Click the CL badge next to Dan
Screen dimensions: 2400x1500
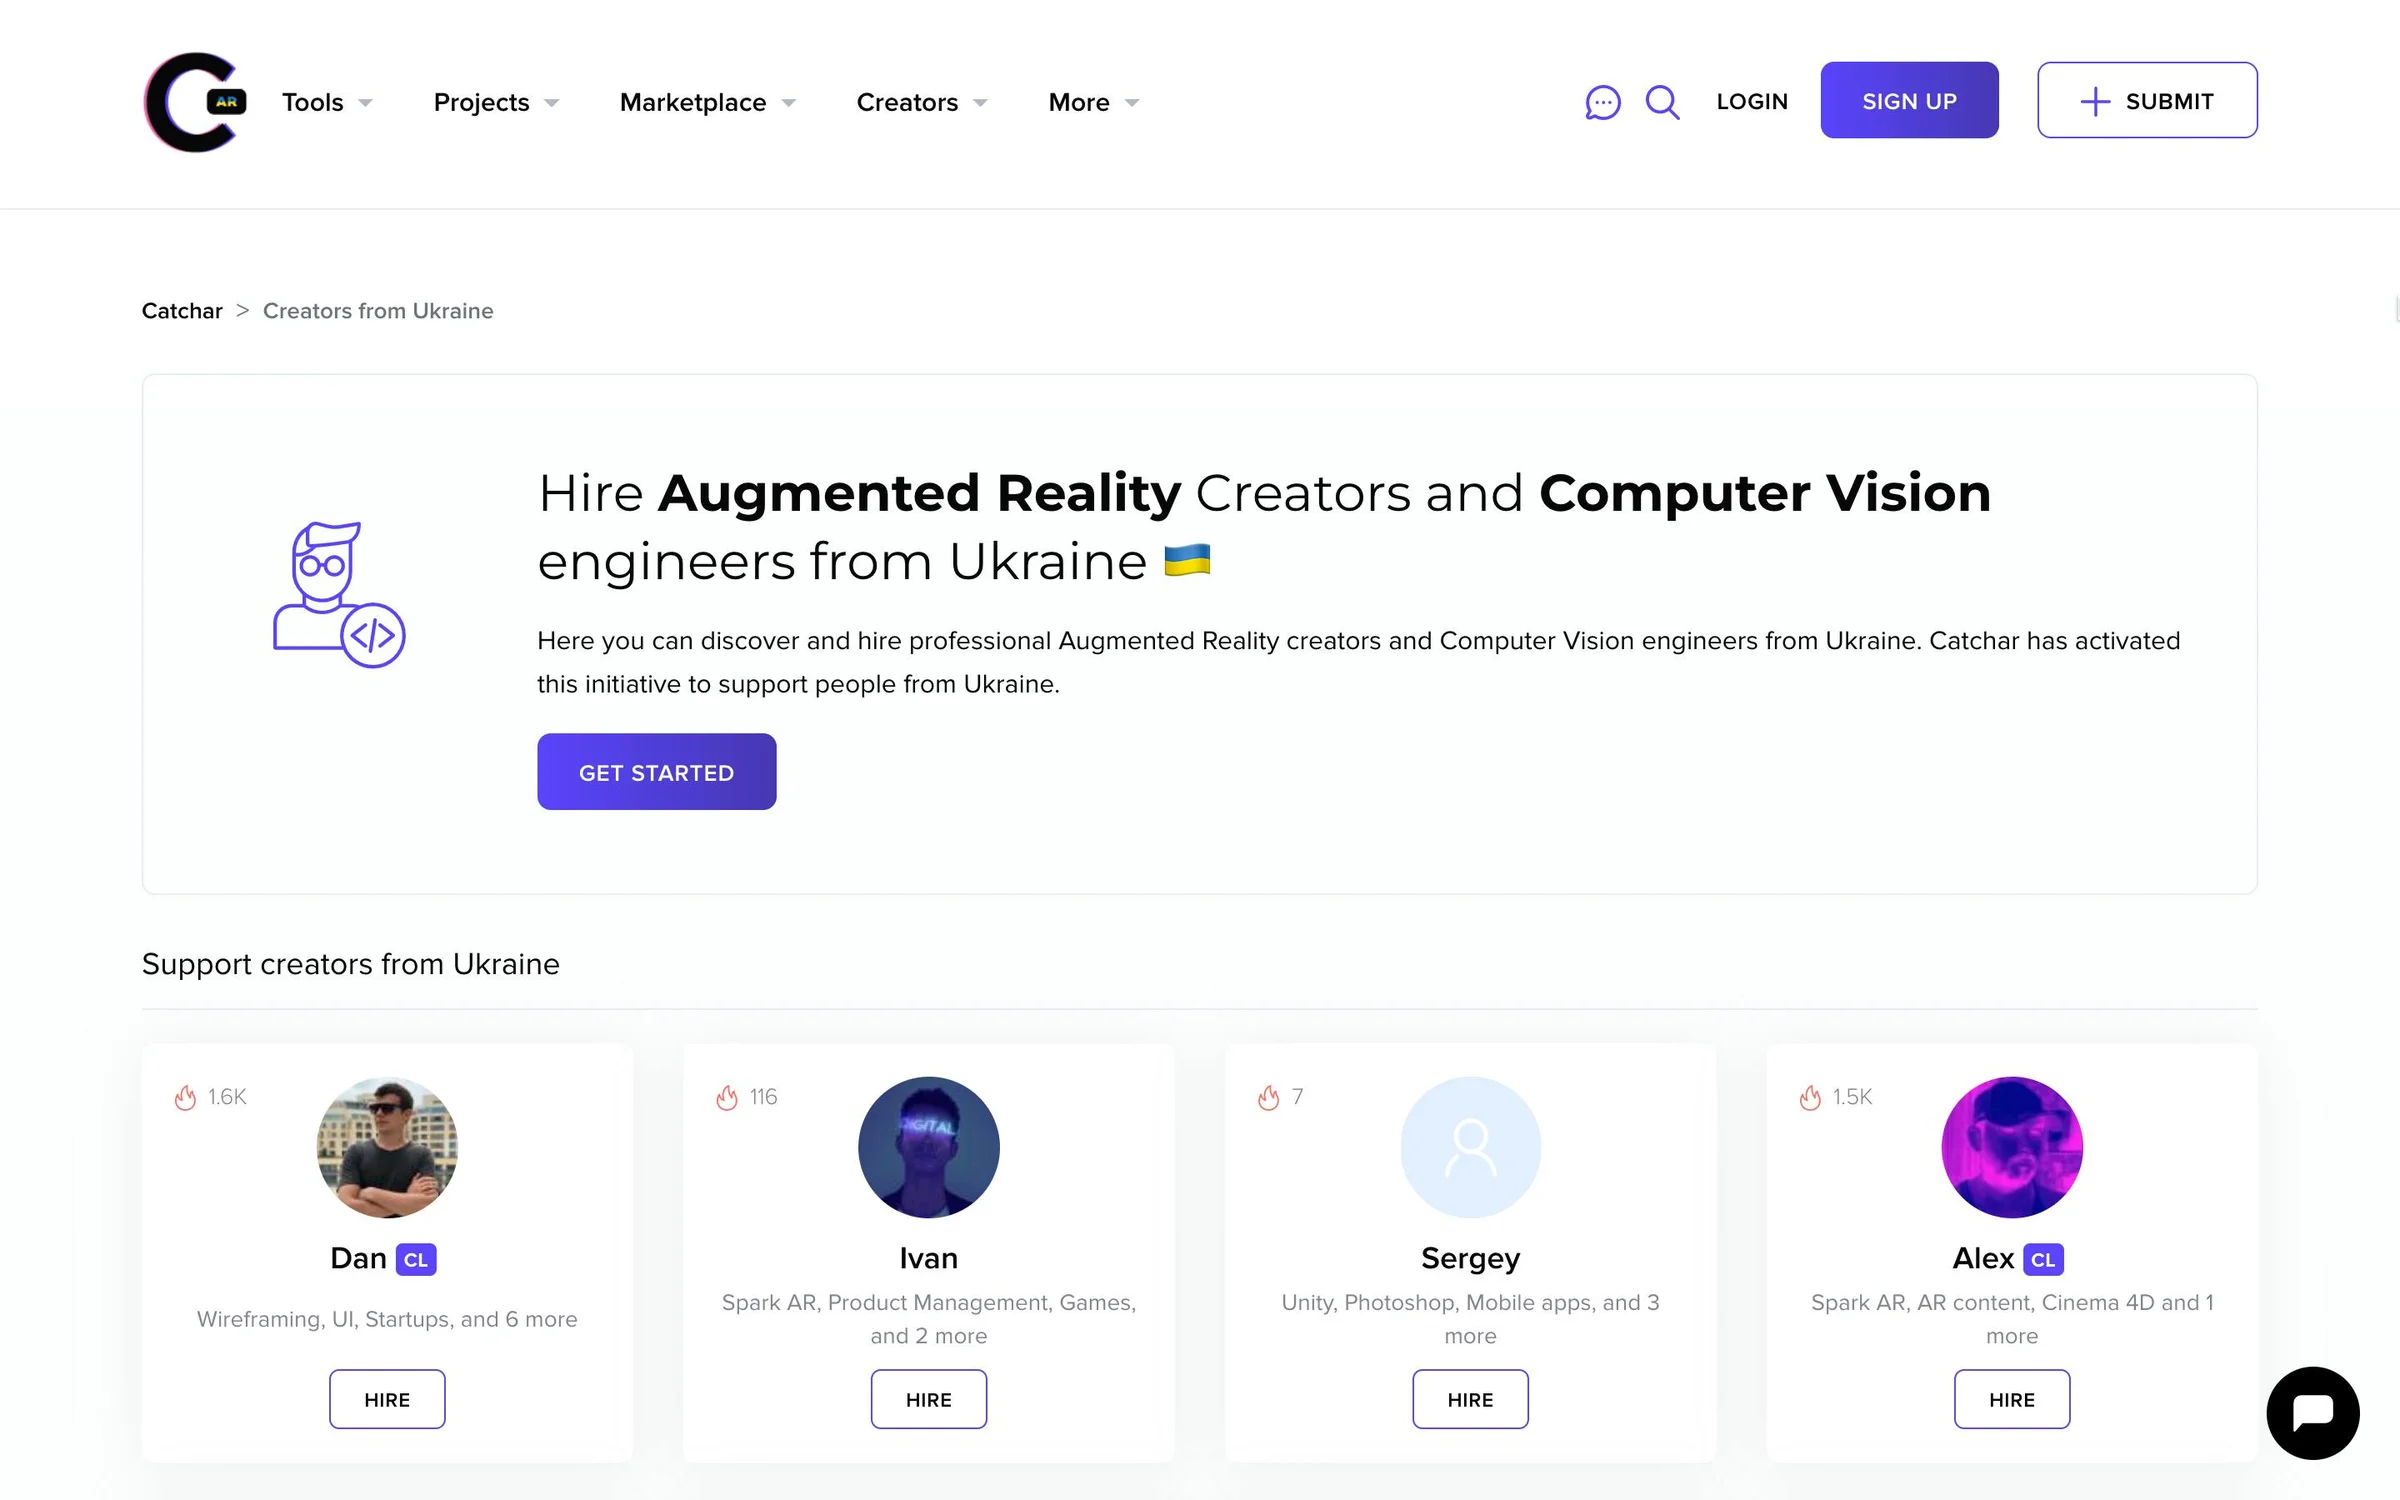[x=416, y=1259]
